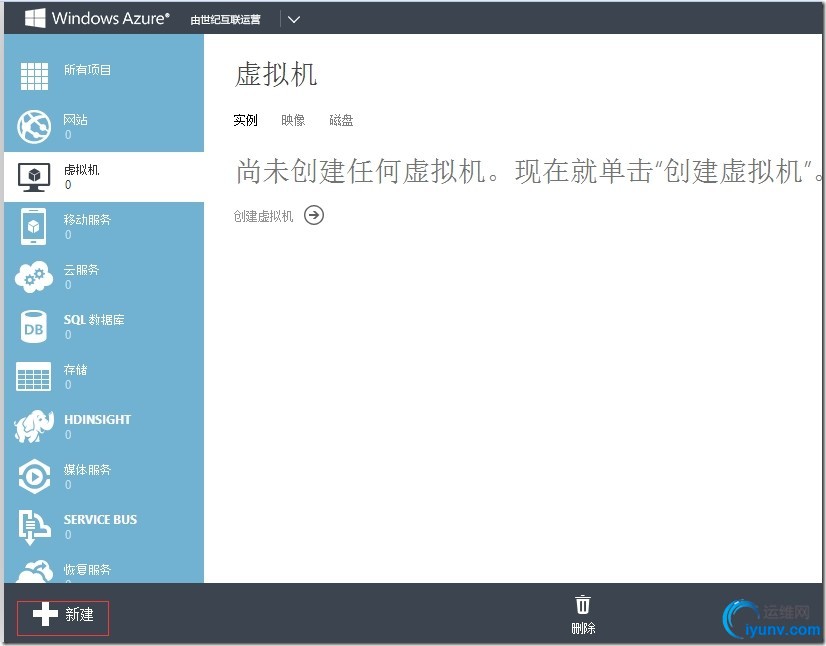Open the 云服务 cloud gears icon
Viewport: 826px width, 646px height.
click(34, 277)
